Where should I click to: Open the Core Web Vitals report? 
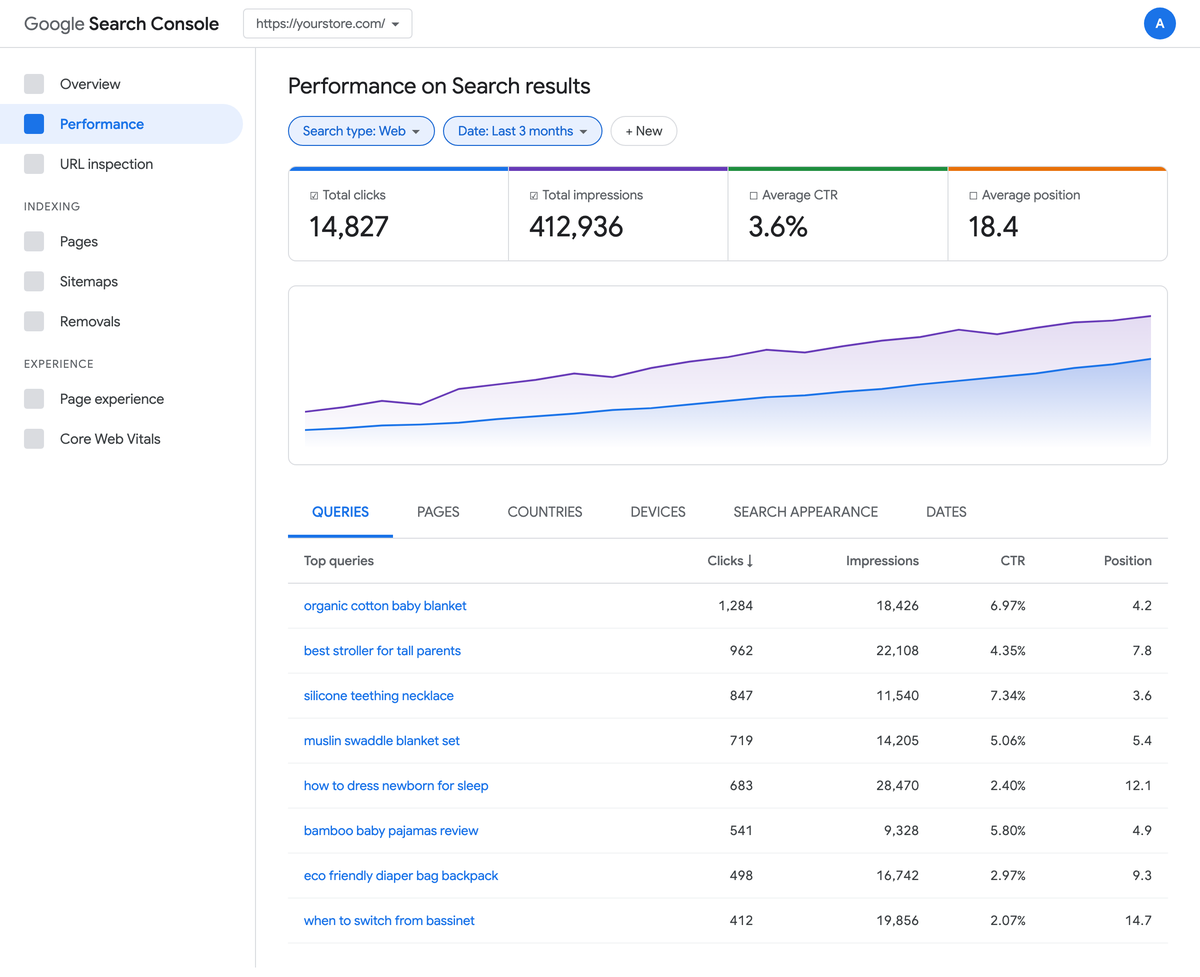110,438
